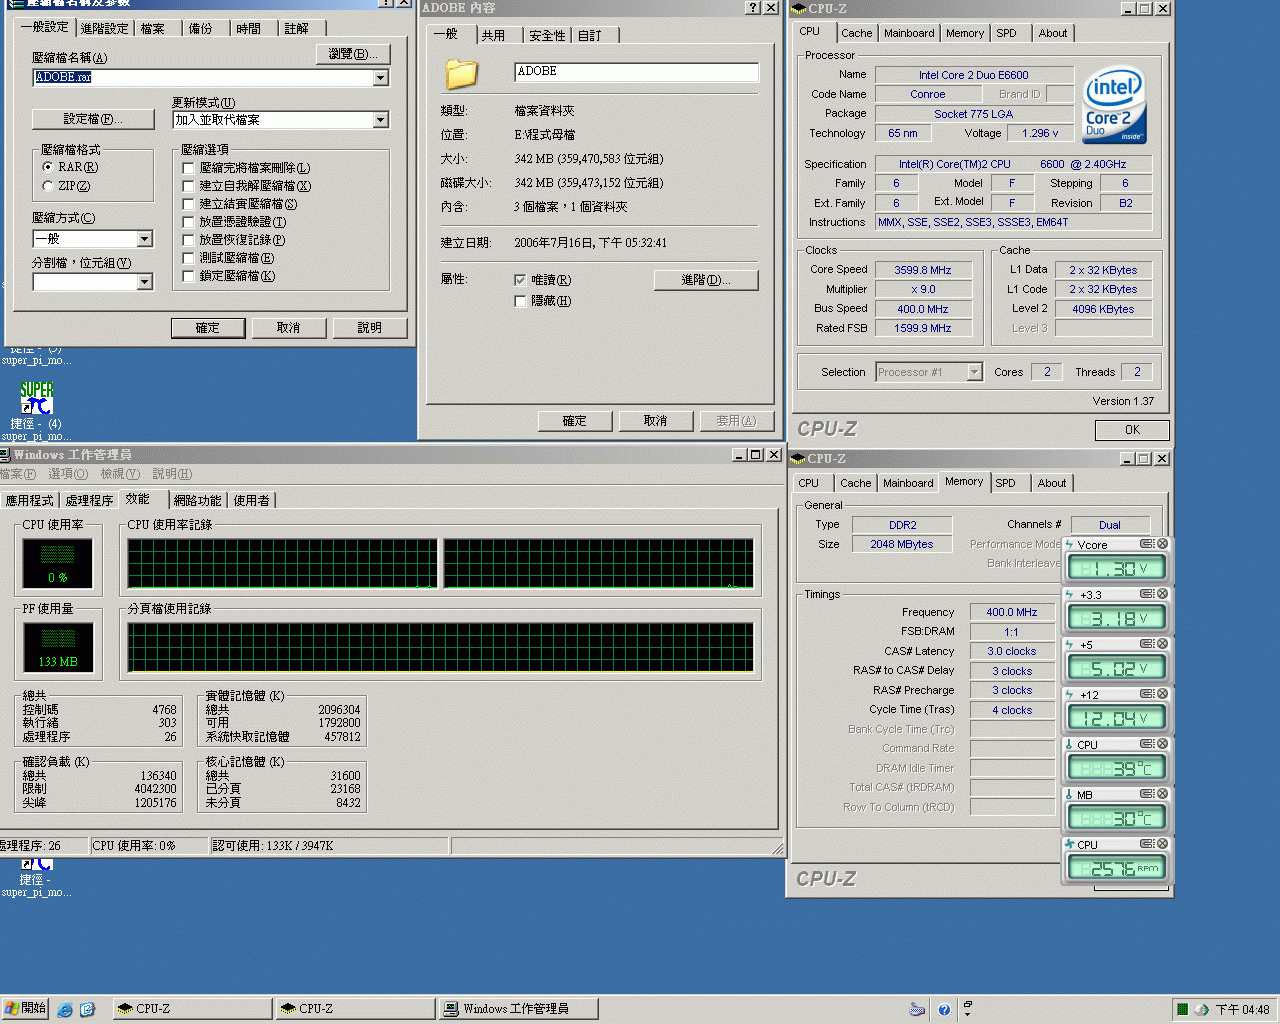Toggle hidden attribute in ADOBE properties

[520, 301]
